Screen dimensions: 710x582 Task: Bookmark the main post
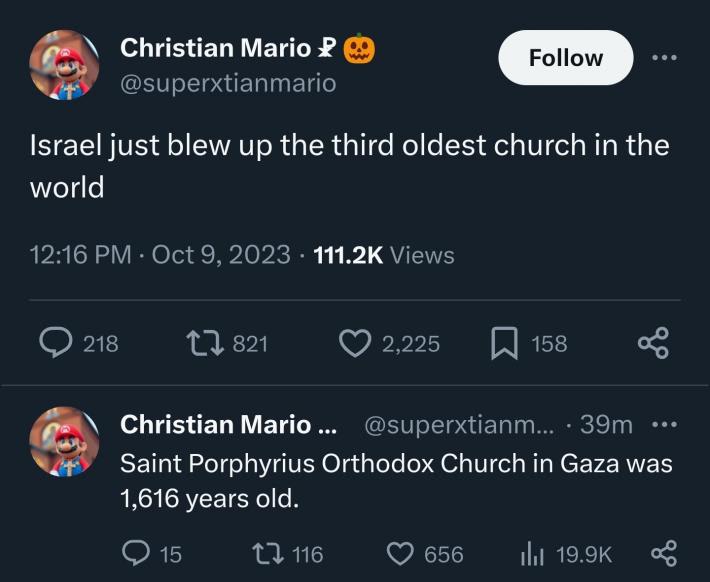click(x=504, y=344)
